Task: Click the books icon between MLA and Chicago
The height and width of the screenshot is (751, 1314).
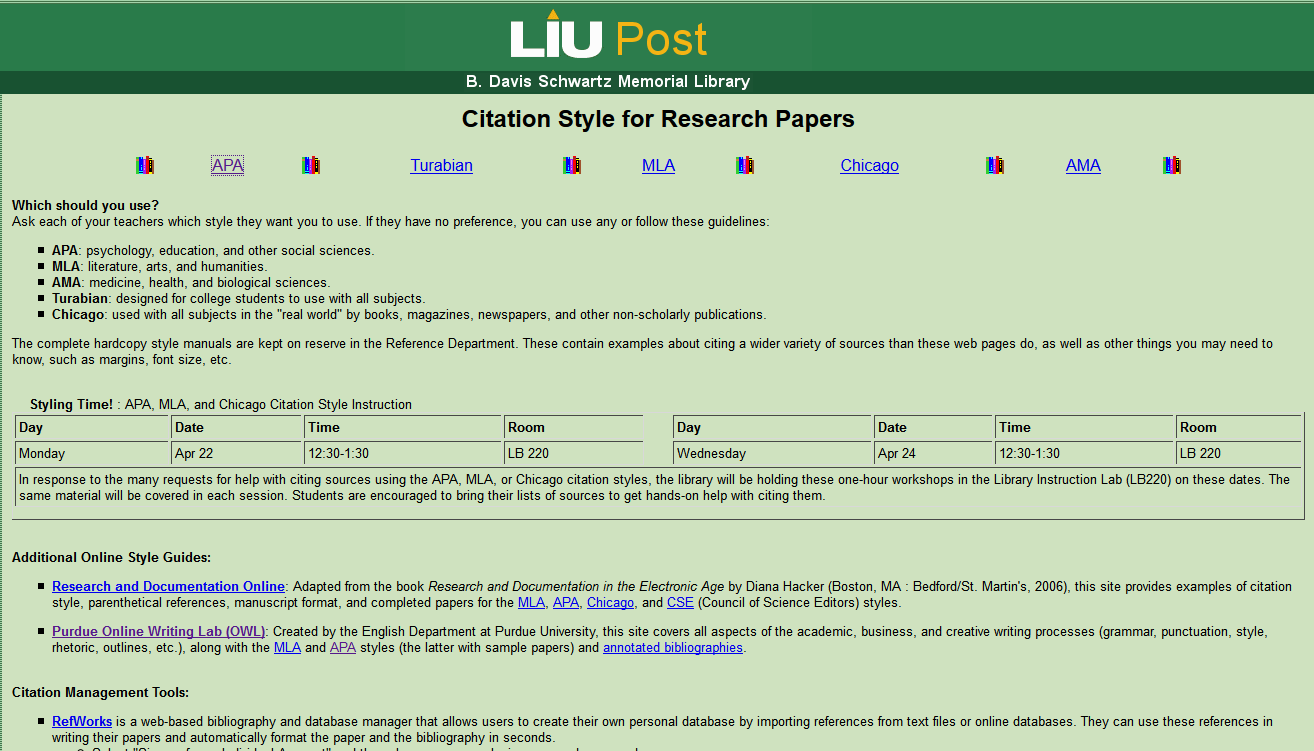Action: coord(745,165)
